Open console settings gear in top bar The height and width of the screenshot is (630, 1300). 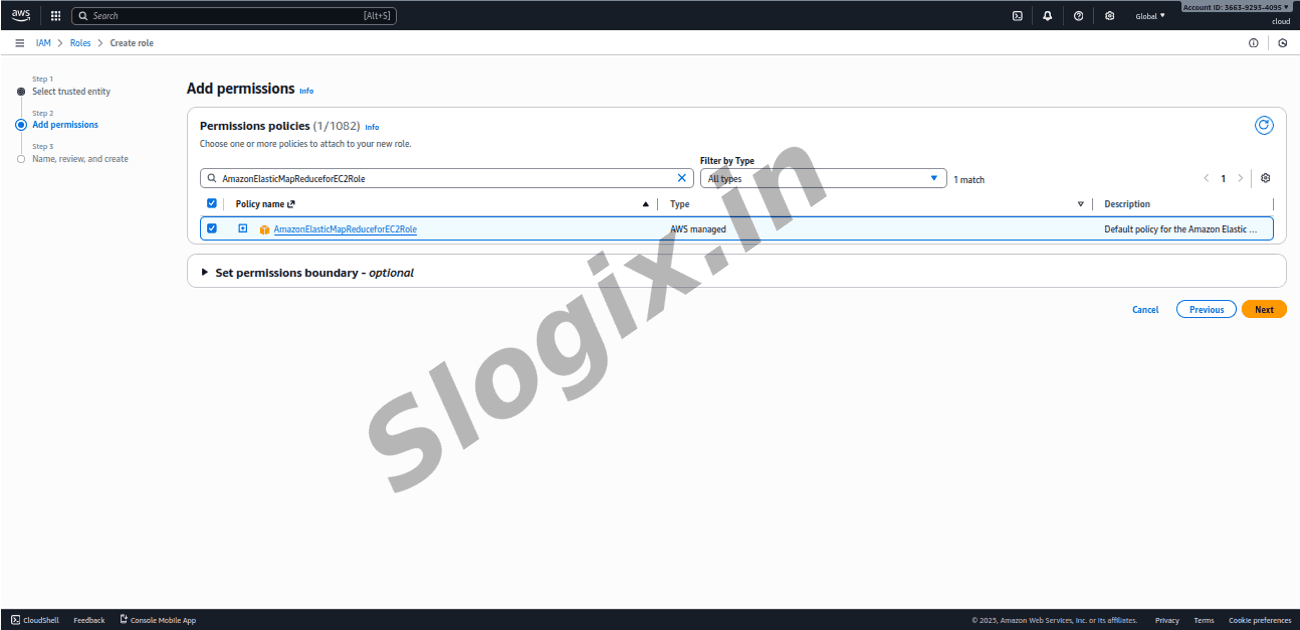pyautogui.click(x=1109, y=16)
